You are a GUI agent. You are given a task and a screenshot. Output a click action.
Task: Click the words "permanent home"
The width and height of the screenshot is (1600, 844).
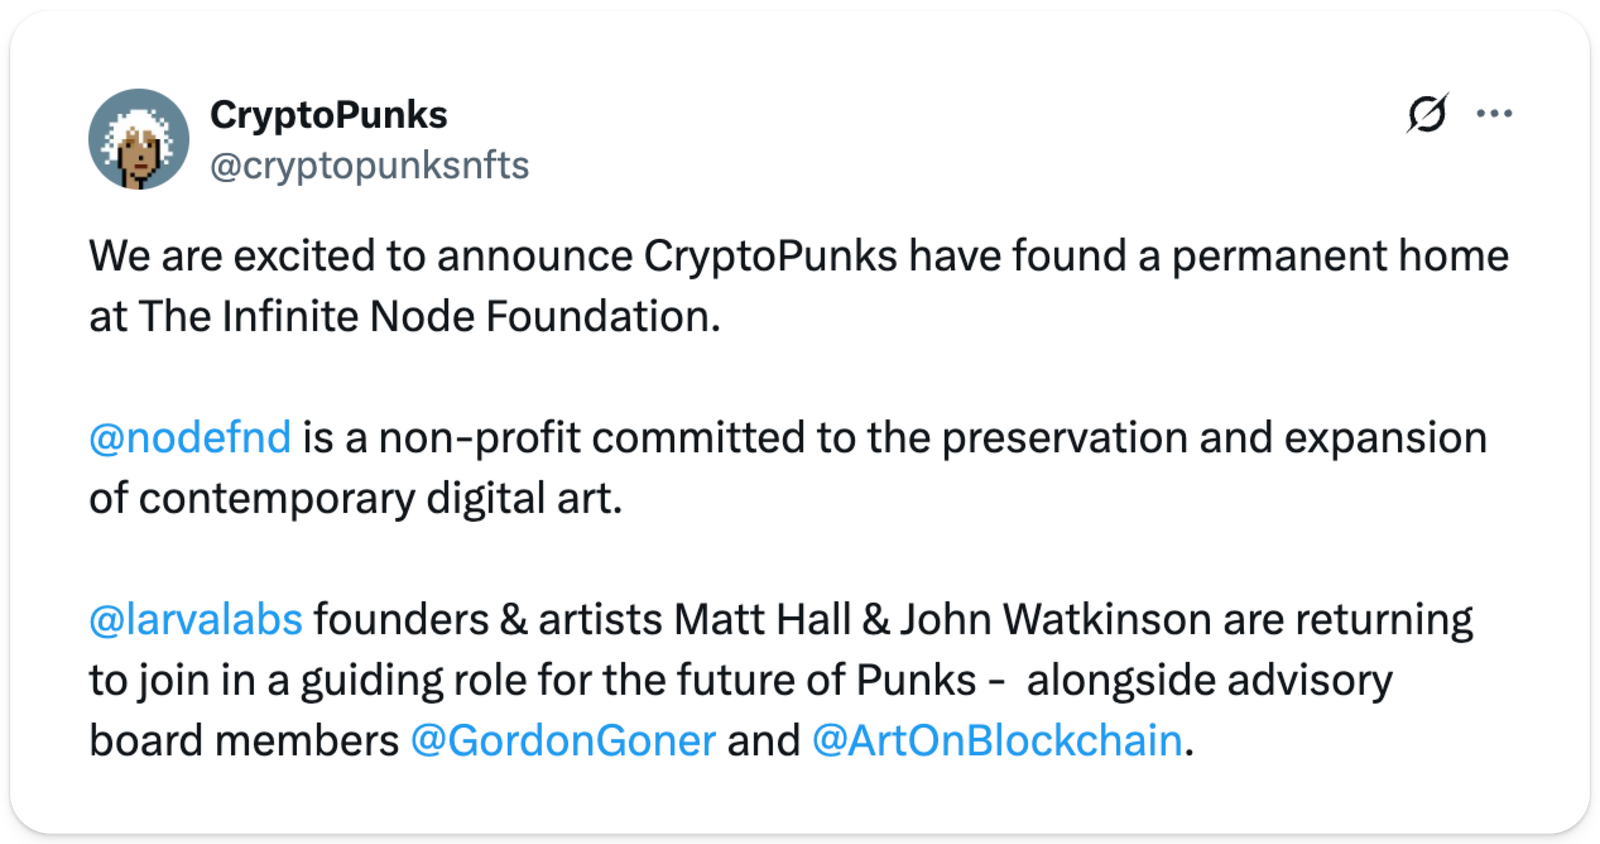coord(1340,257)
